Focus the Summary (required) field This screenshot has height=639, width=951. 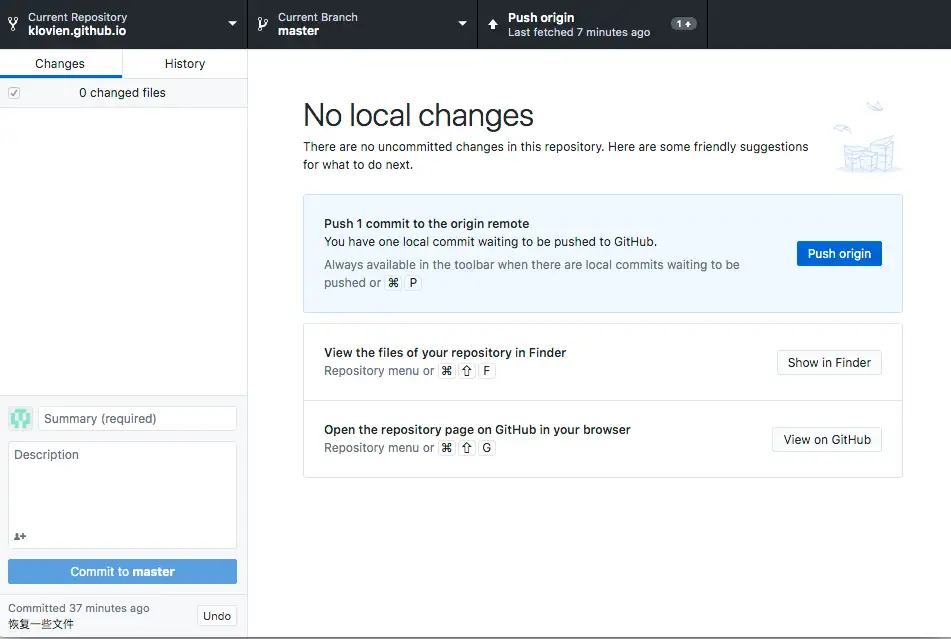(137, 419)
